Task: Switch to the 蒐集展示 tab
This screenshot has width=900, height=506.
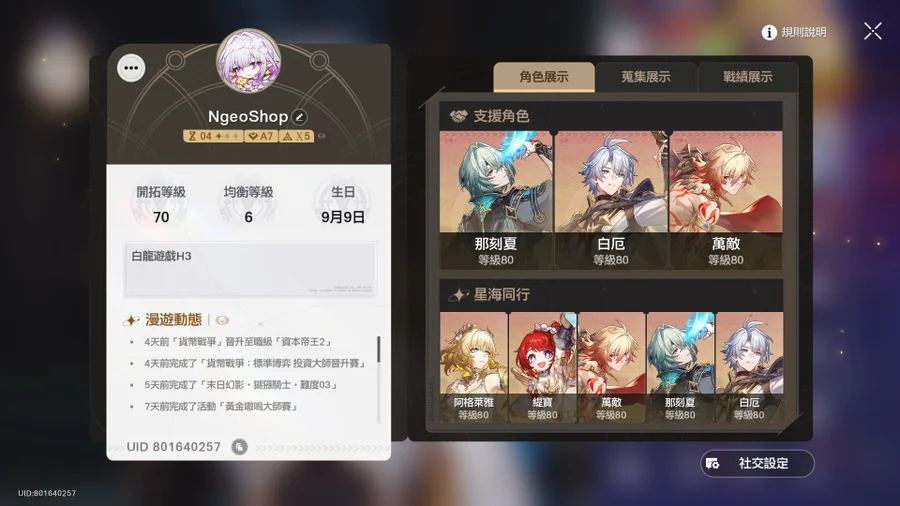Action: 646,77
